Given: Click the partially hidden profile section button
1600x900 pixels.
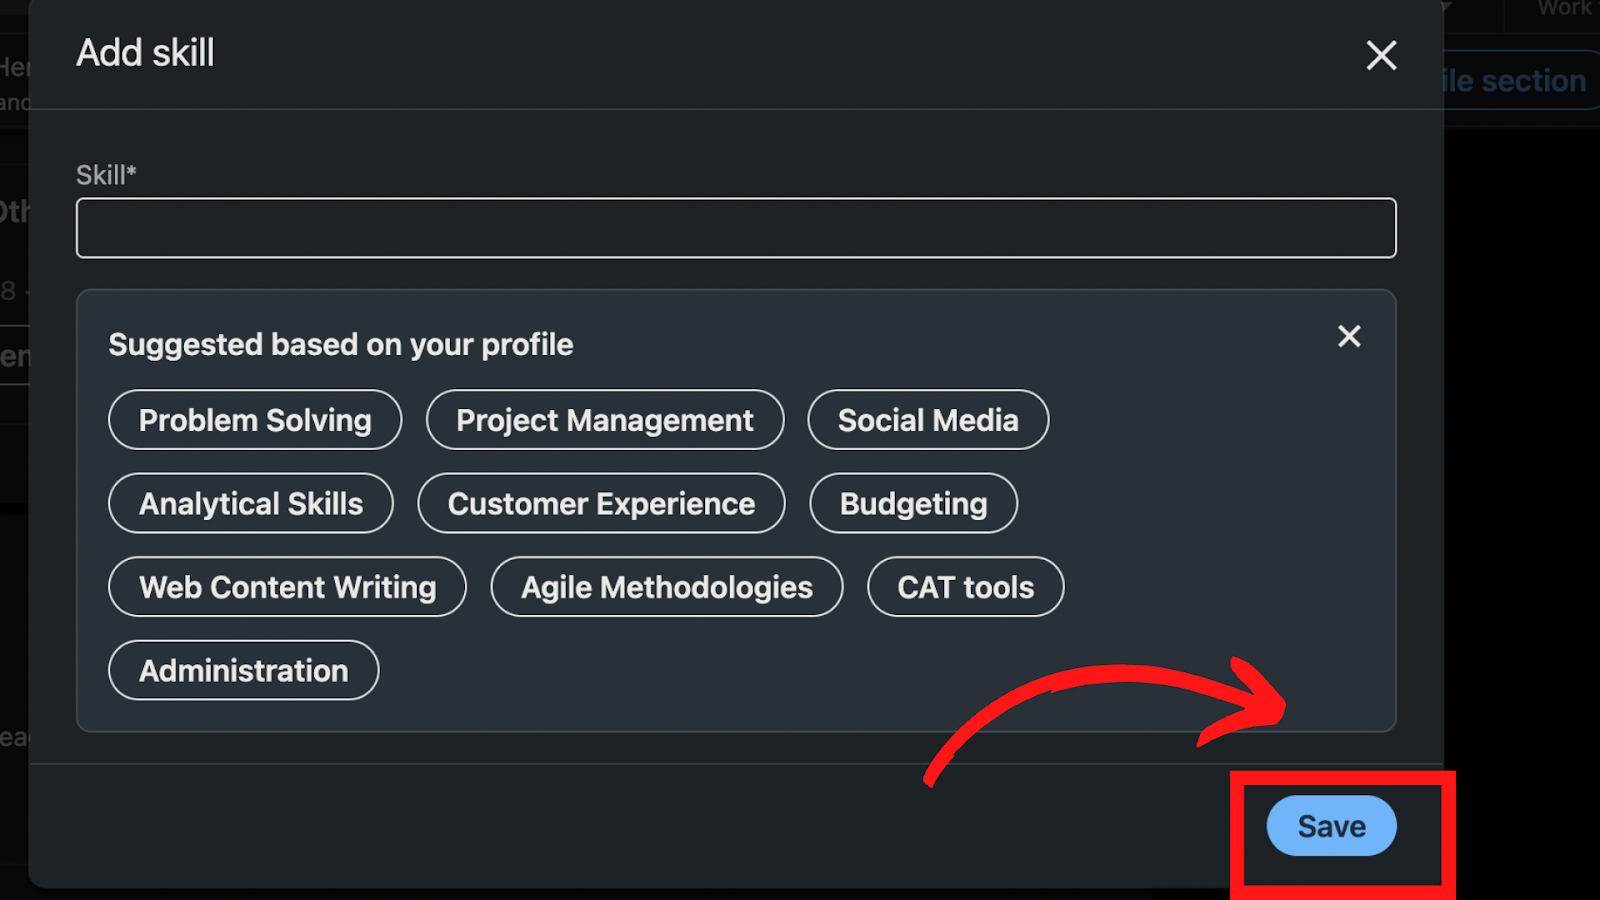Looking at the screenshot, I should pos(1520,81).
